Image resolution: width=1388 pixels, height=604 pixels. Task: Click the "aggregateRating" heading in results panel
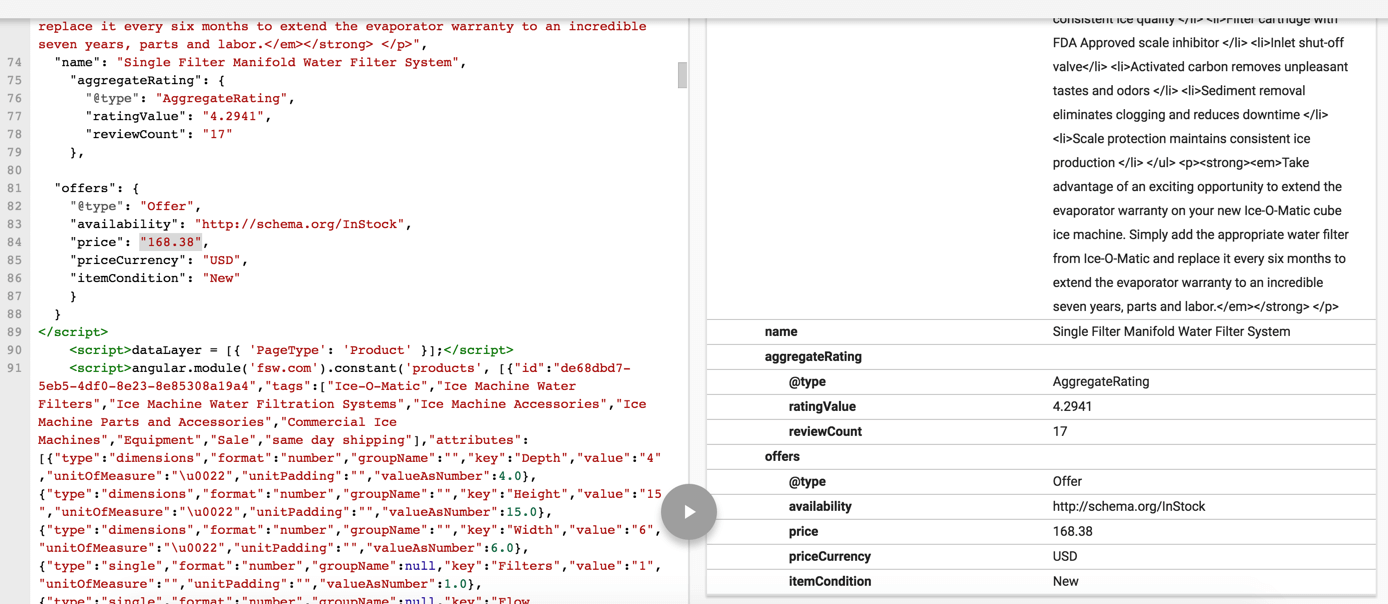click(x=813, y=357)
